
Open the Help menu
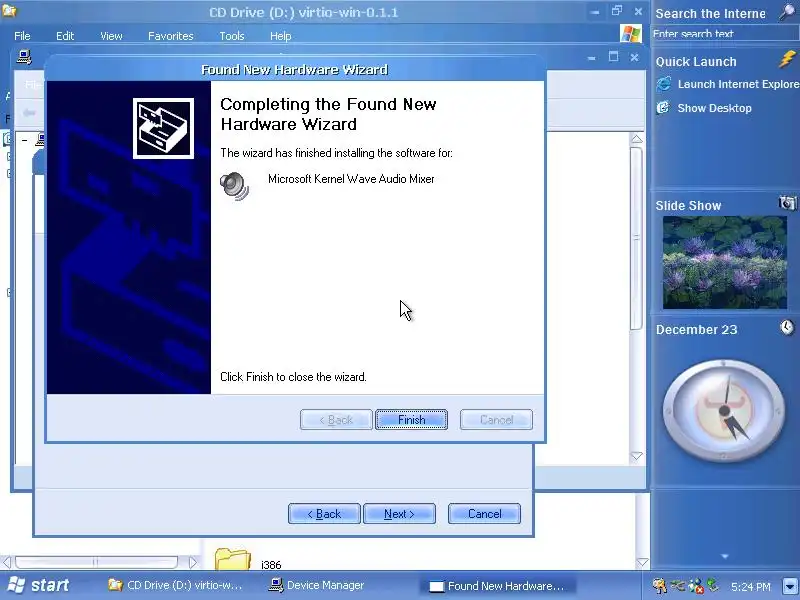pyautogui.click(x=280, y=36)
